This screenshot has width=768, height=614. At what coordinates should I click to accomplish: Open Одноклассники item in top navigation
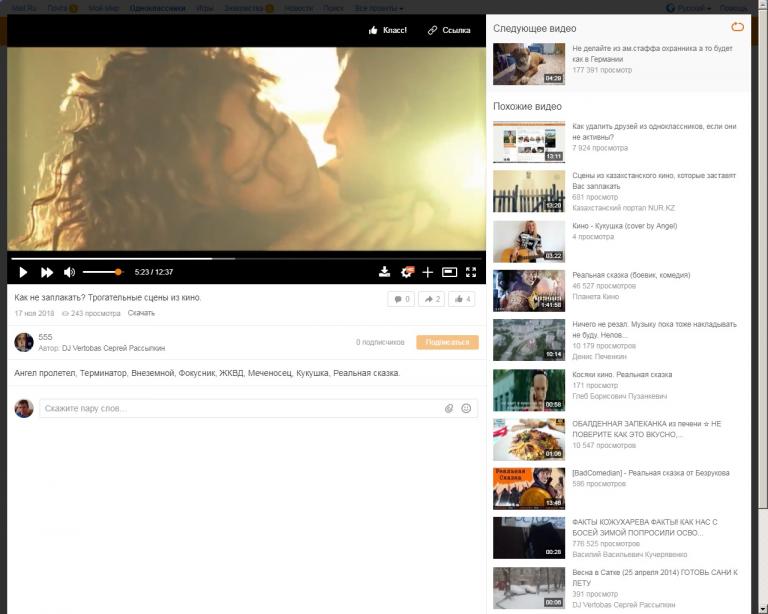157,8
